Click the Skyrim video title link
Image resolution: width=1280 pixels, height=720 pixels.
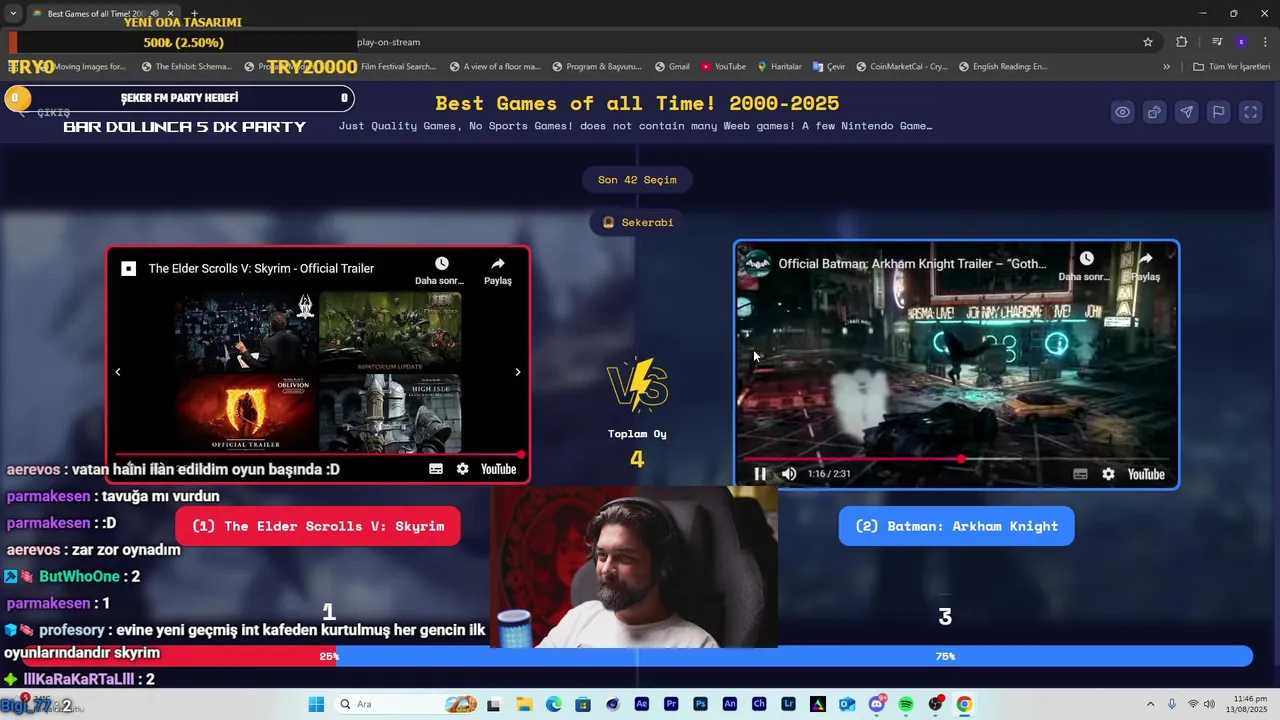[x=261, y=268]
